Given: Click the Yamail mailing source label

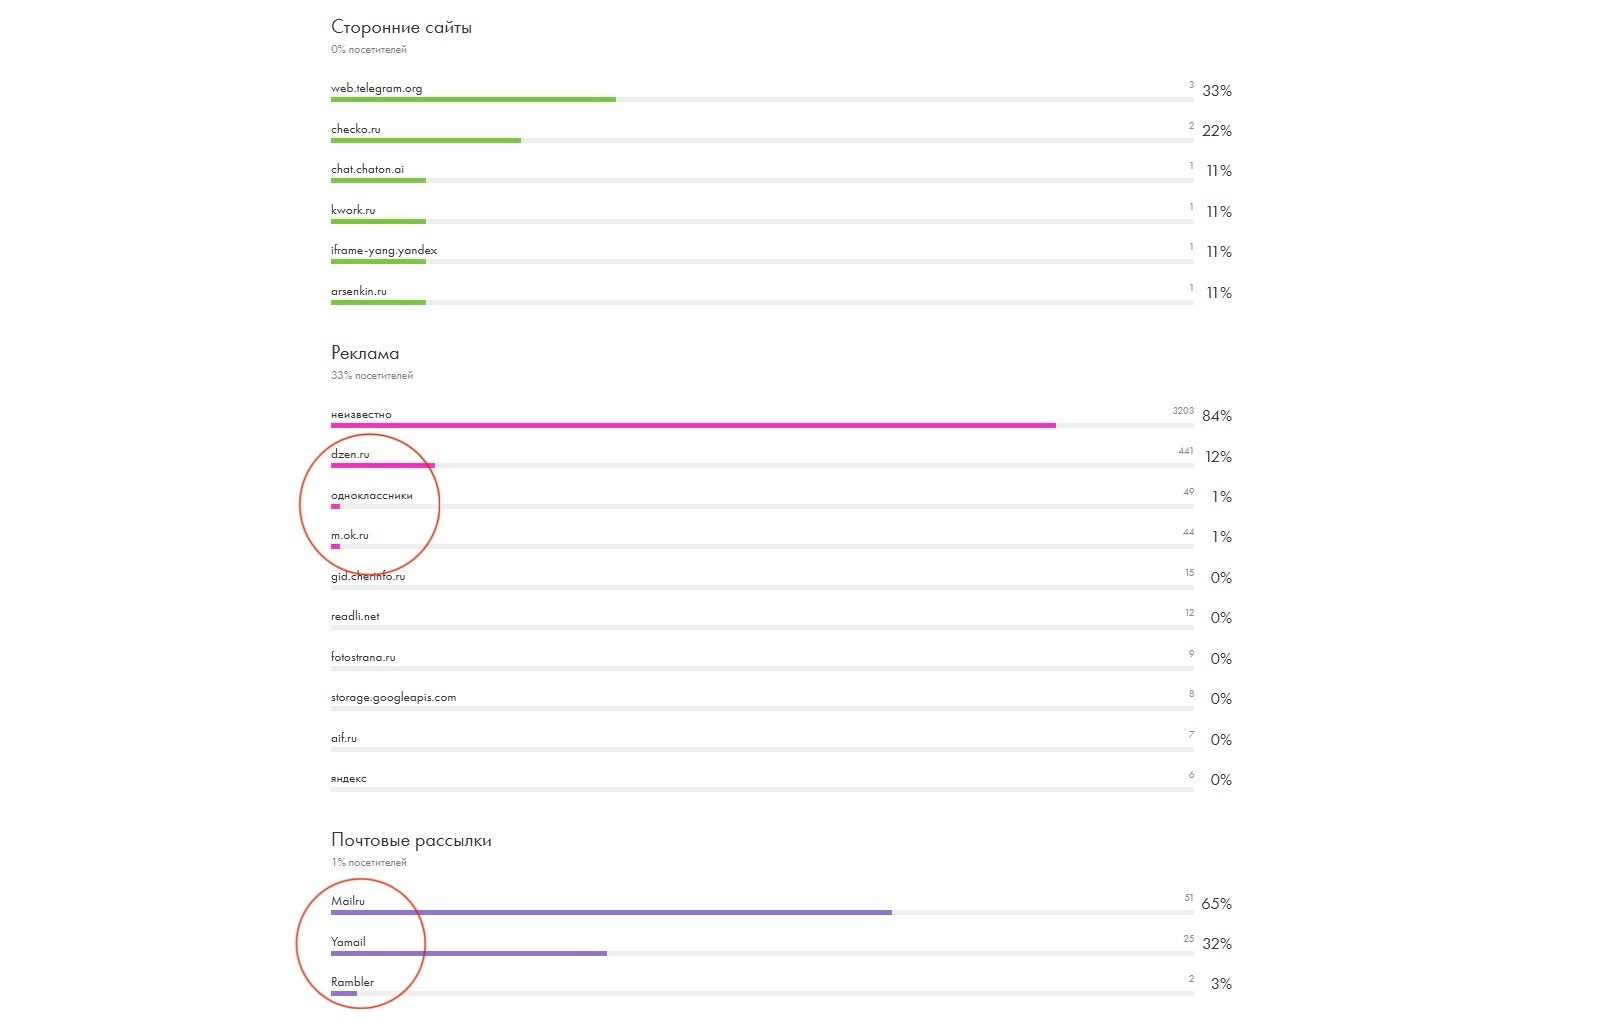Looking at the screenshot, I should (x=348, y=942).
